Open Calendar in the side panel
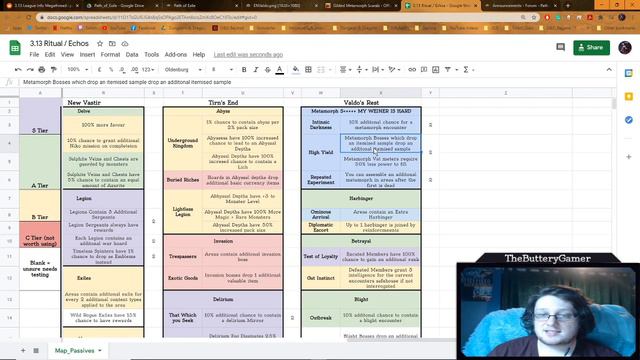The image size is (640, 360). click(629, 73)
